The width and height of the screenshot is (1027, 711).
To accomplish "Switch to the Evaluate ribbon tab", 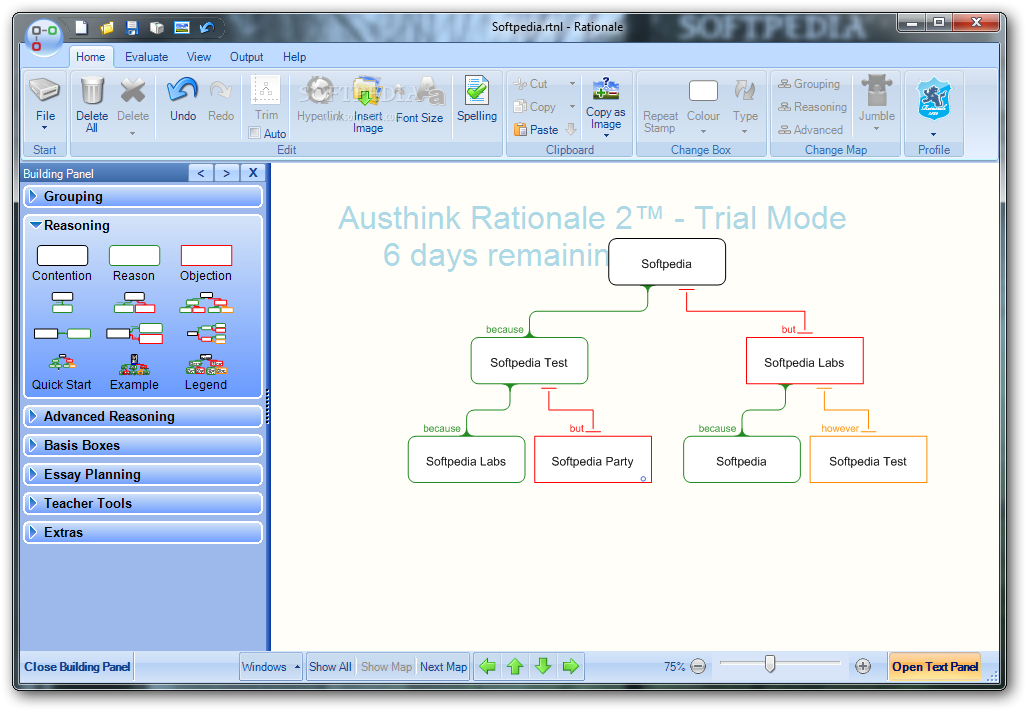I will point(146,57).
